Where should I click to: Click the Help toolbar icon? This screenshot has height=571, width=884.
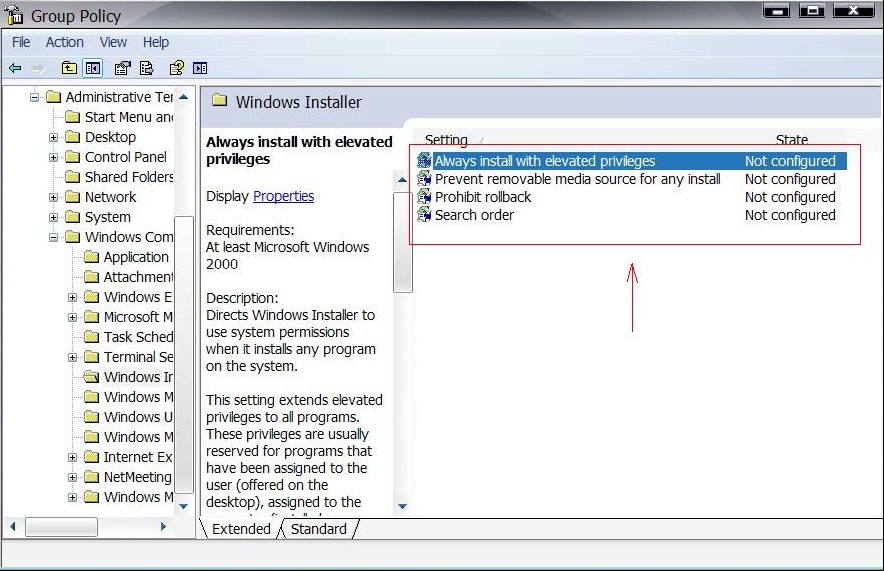click(176, 68)
